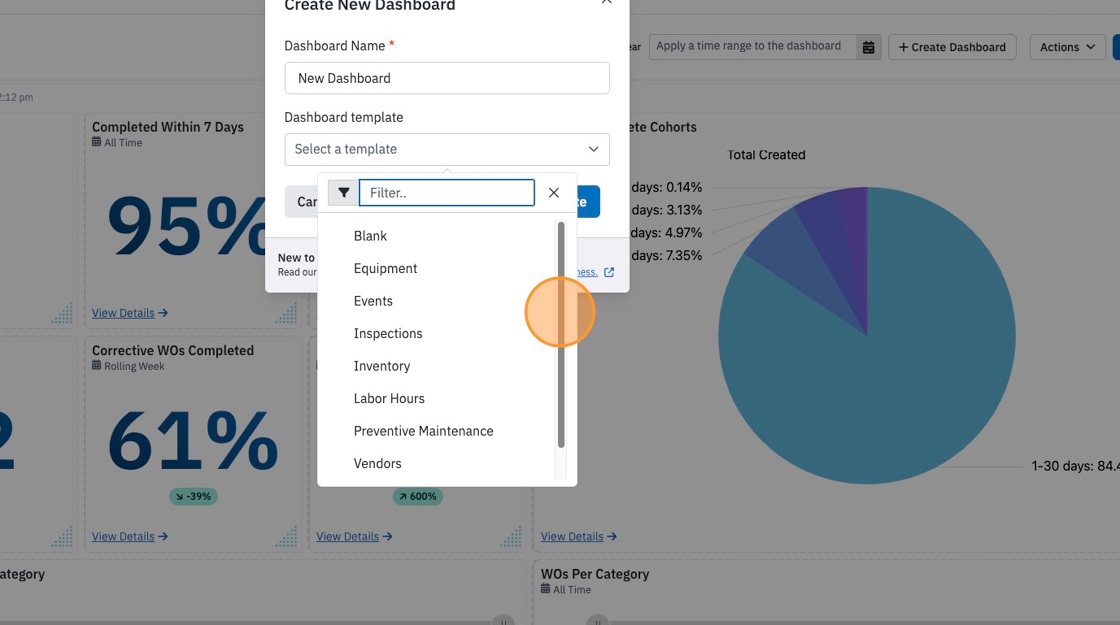Expand the Select a template dropdown

pyautogui.click(x=447, y=149)
